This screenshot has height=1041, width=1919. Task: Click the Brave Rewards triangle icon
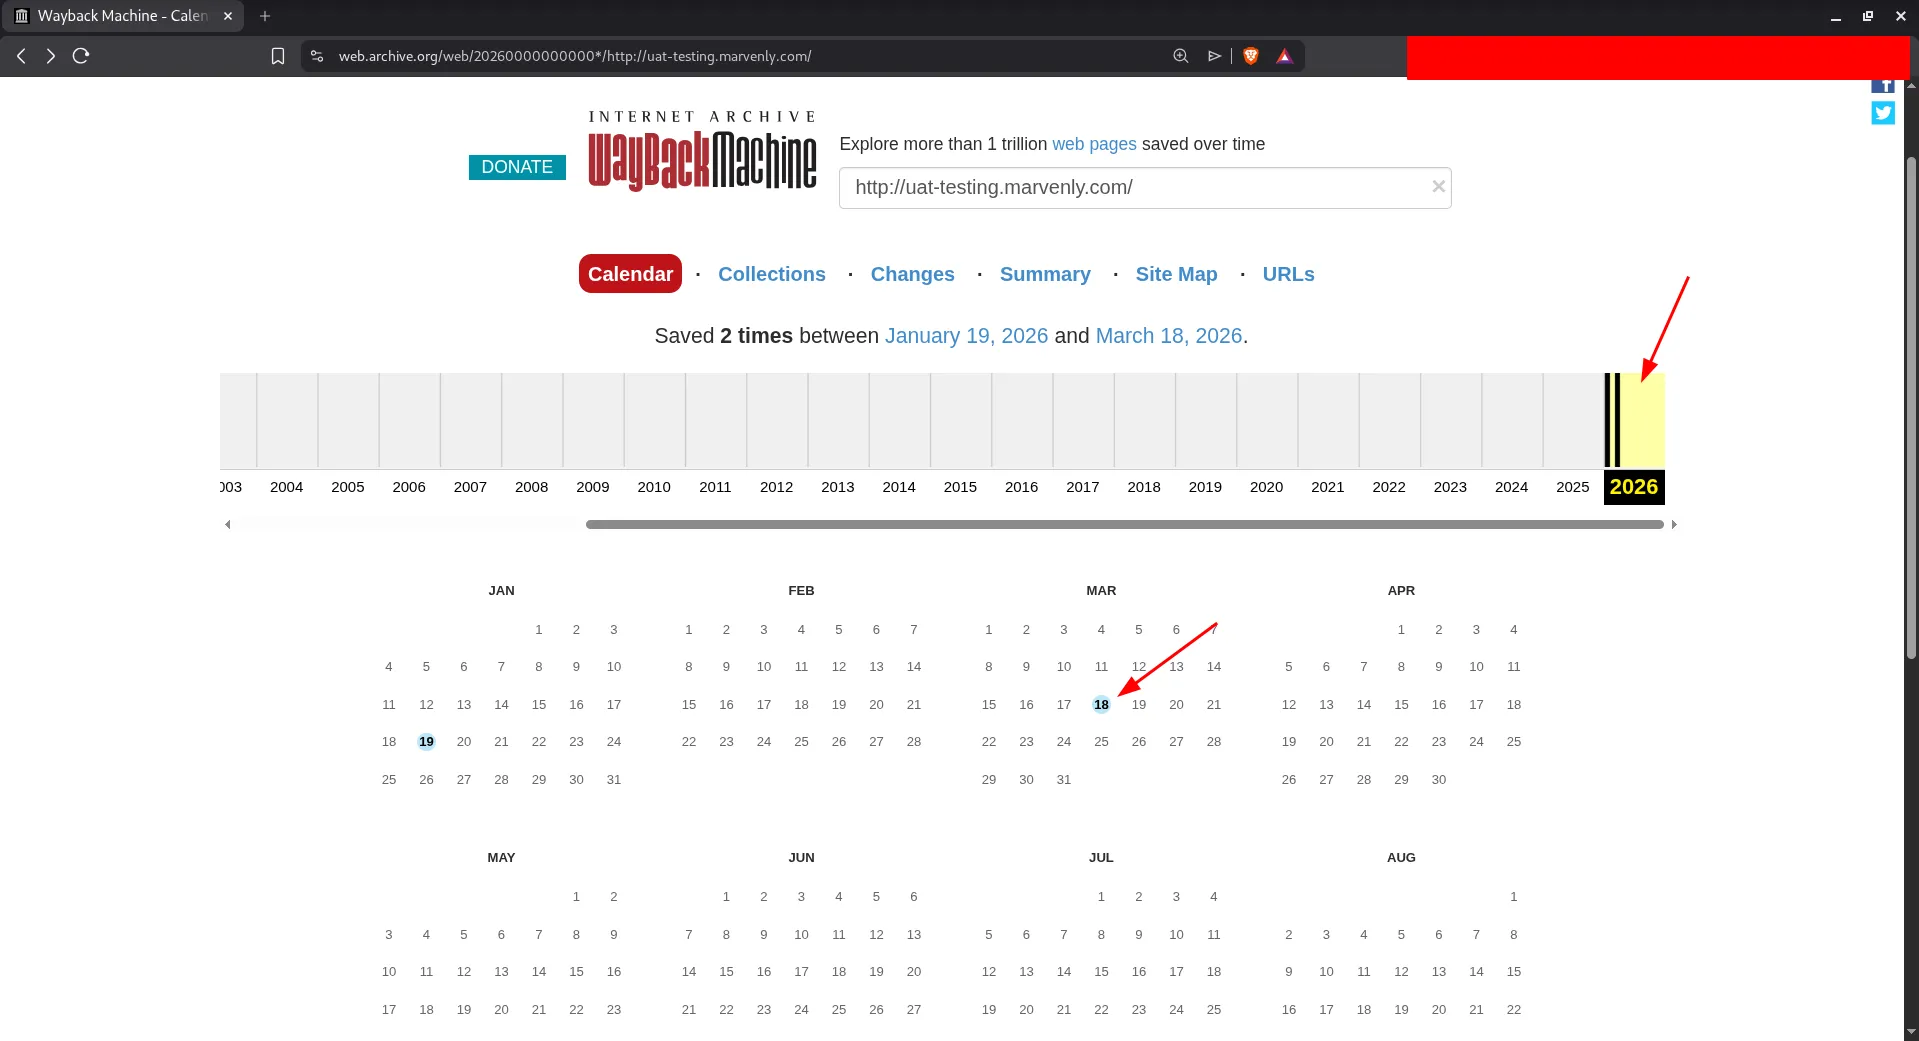point(1284,56)
